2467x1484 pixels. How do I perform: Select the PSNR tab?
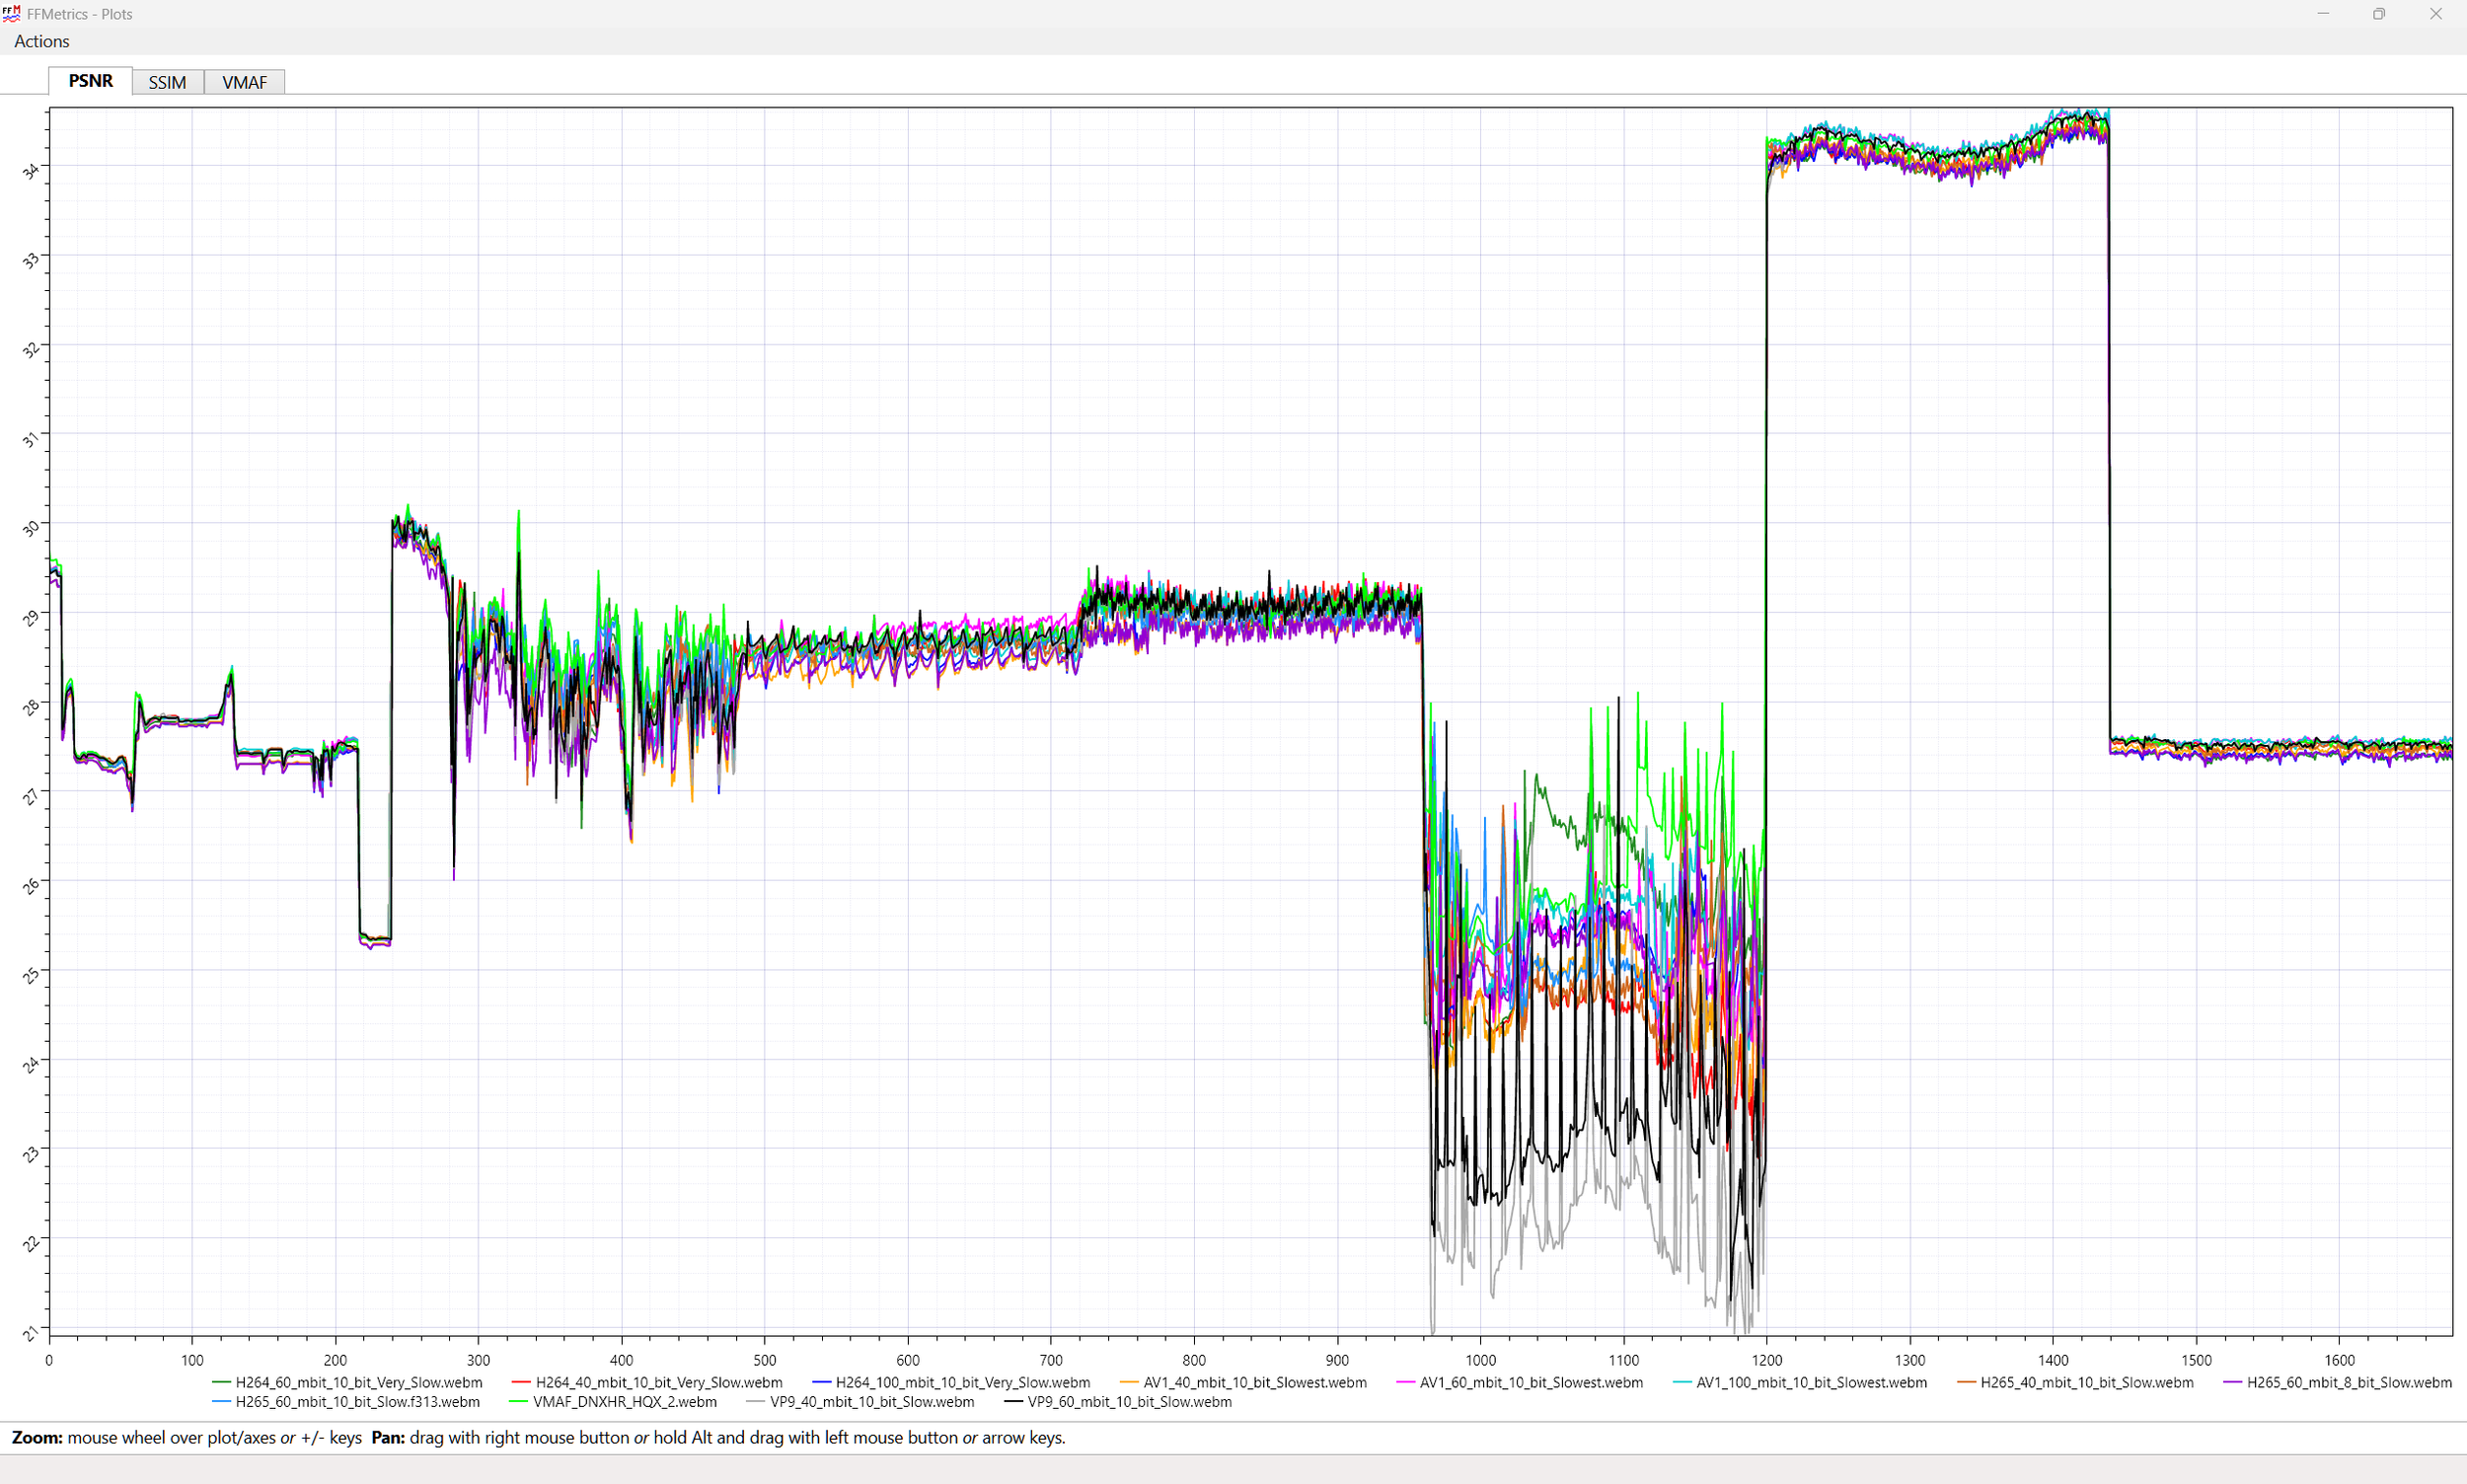90,81
